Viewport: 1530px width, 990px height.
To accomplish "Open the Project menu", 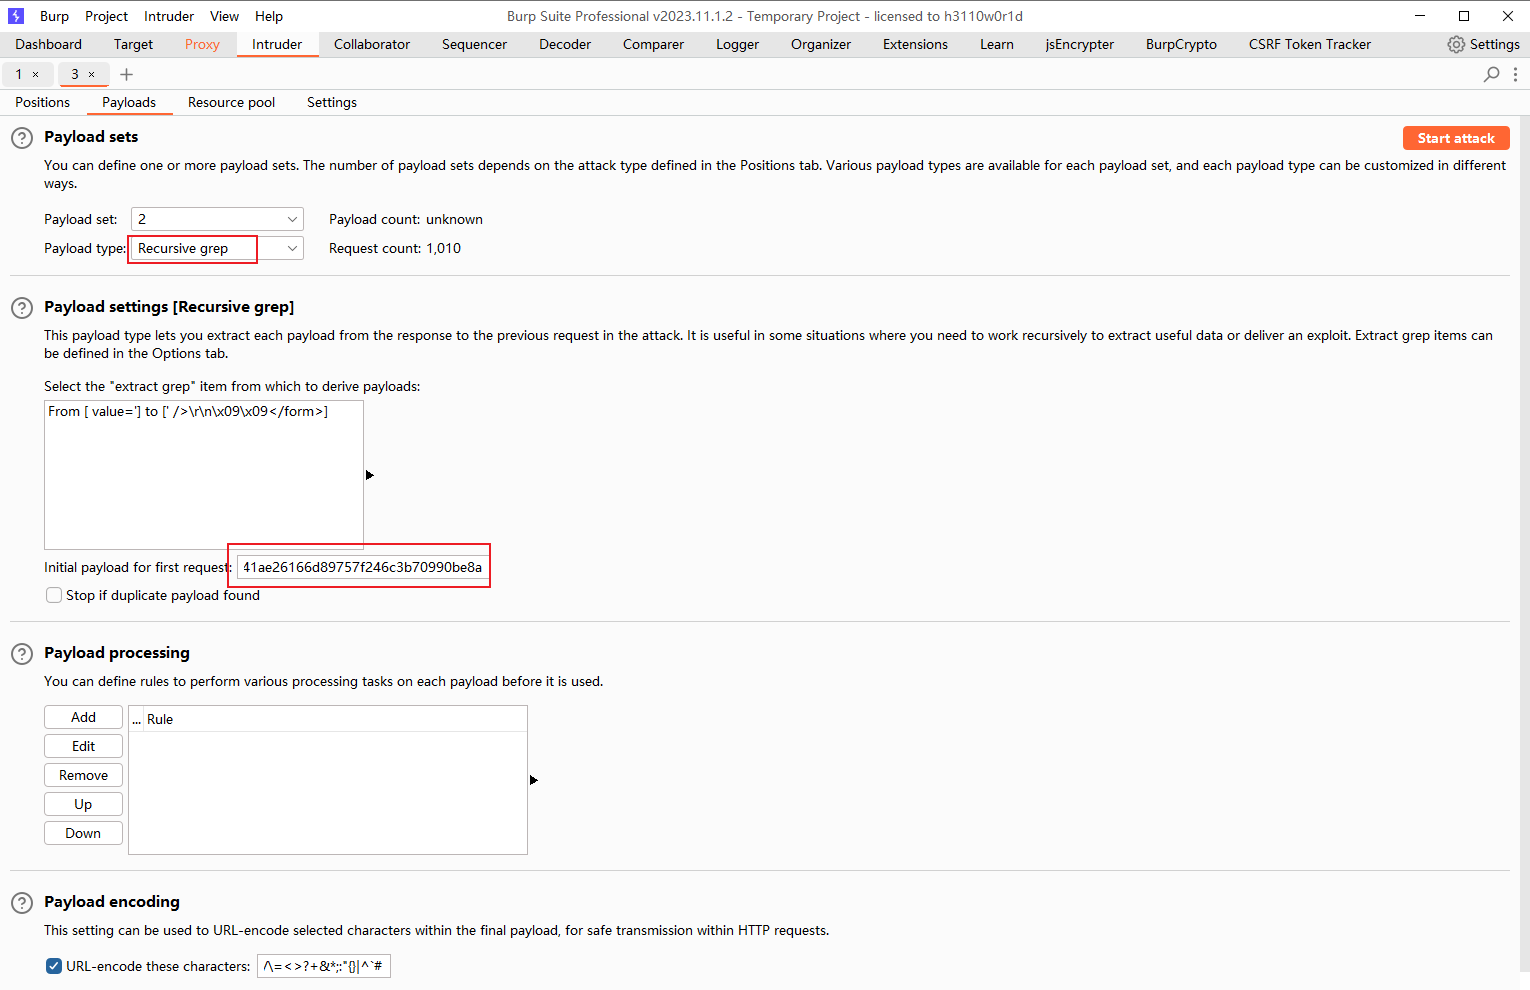I will click(106, 16).
